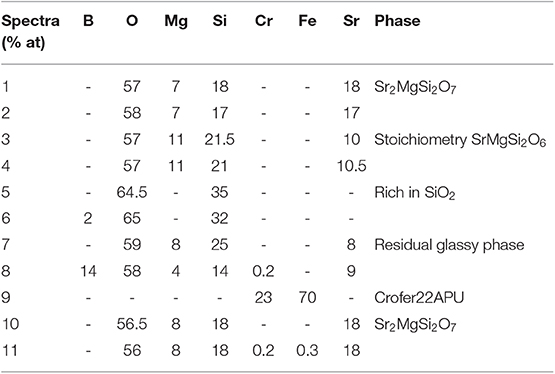Click the Sr column header

point(351,21)
